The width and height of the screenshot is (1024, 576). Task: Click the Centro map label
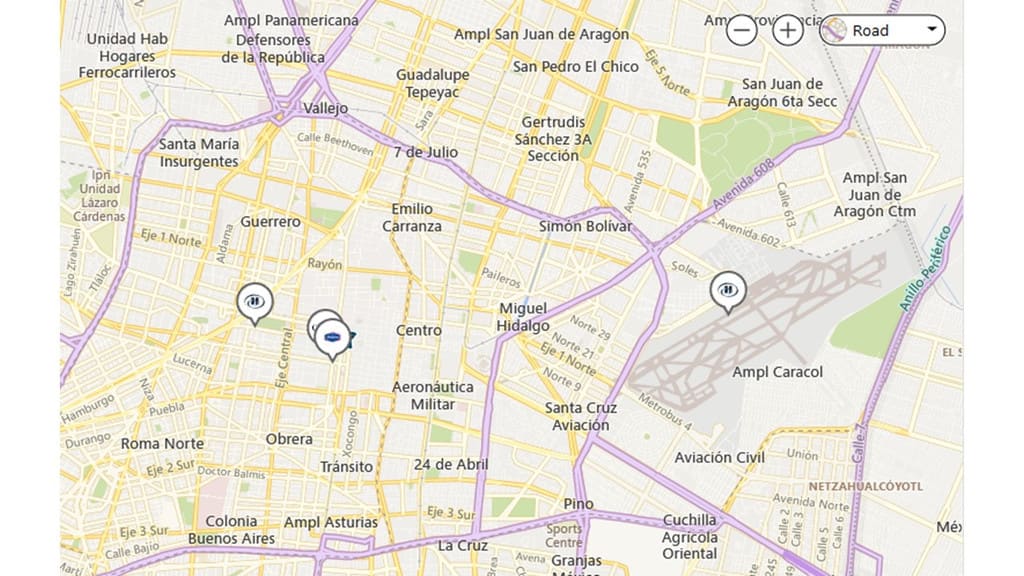pos(419,330)
